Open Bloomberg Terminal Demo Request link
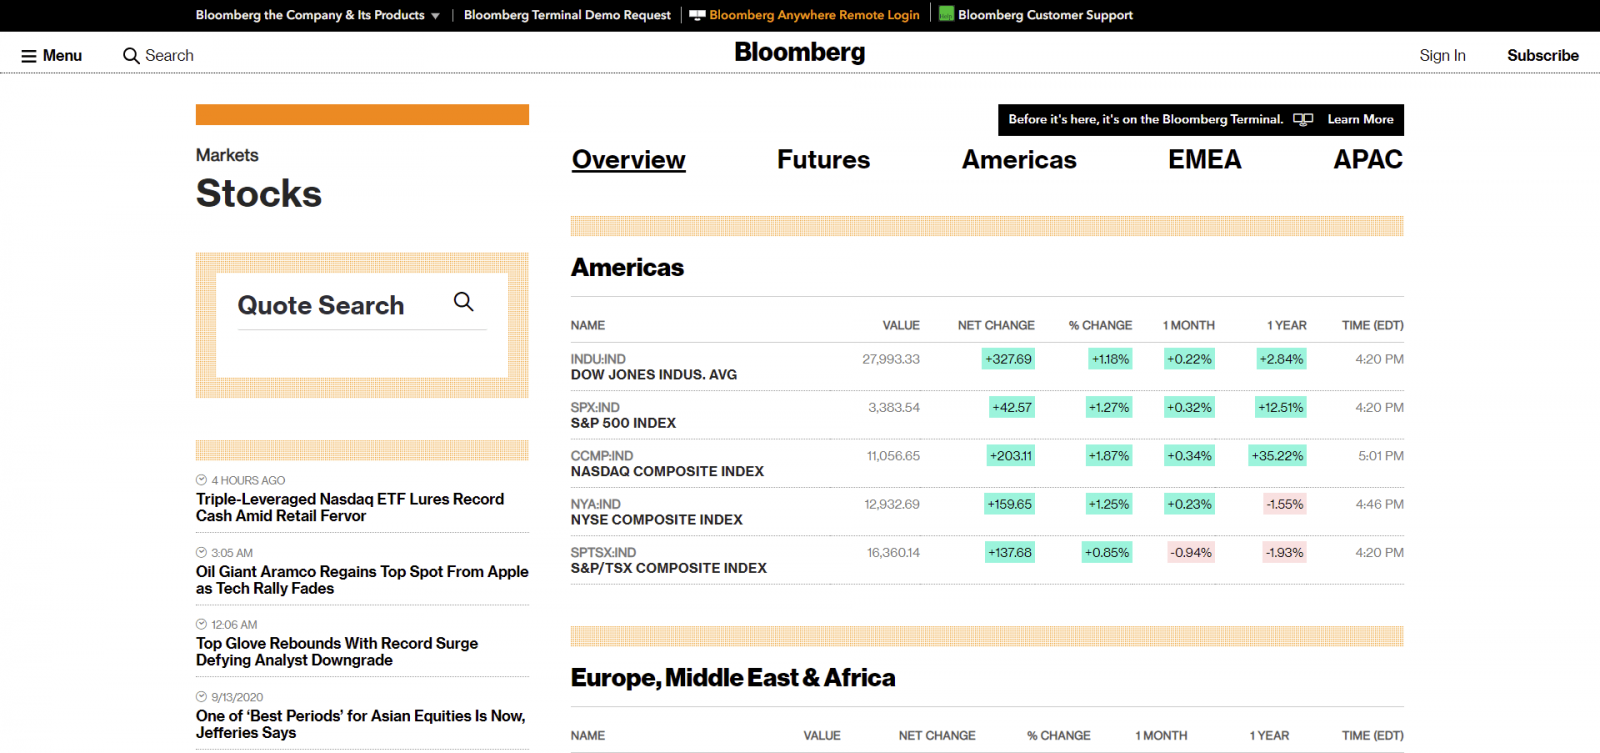Viewport: 1600px width, 753px height. [x=567, y=15]
